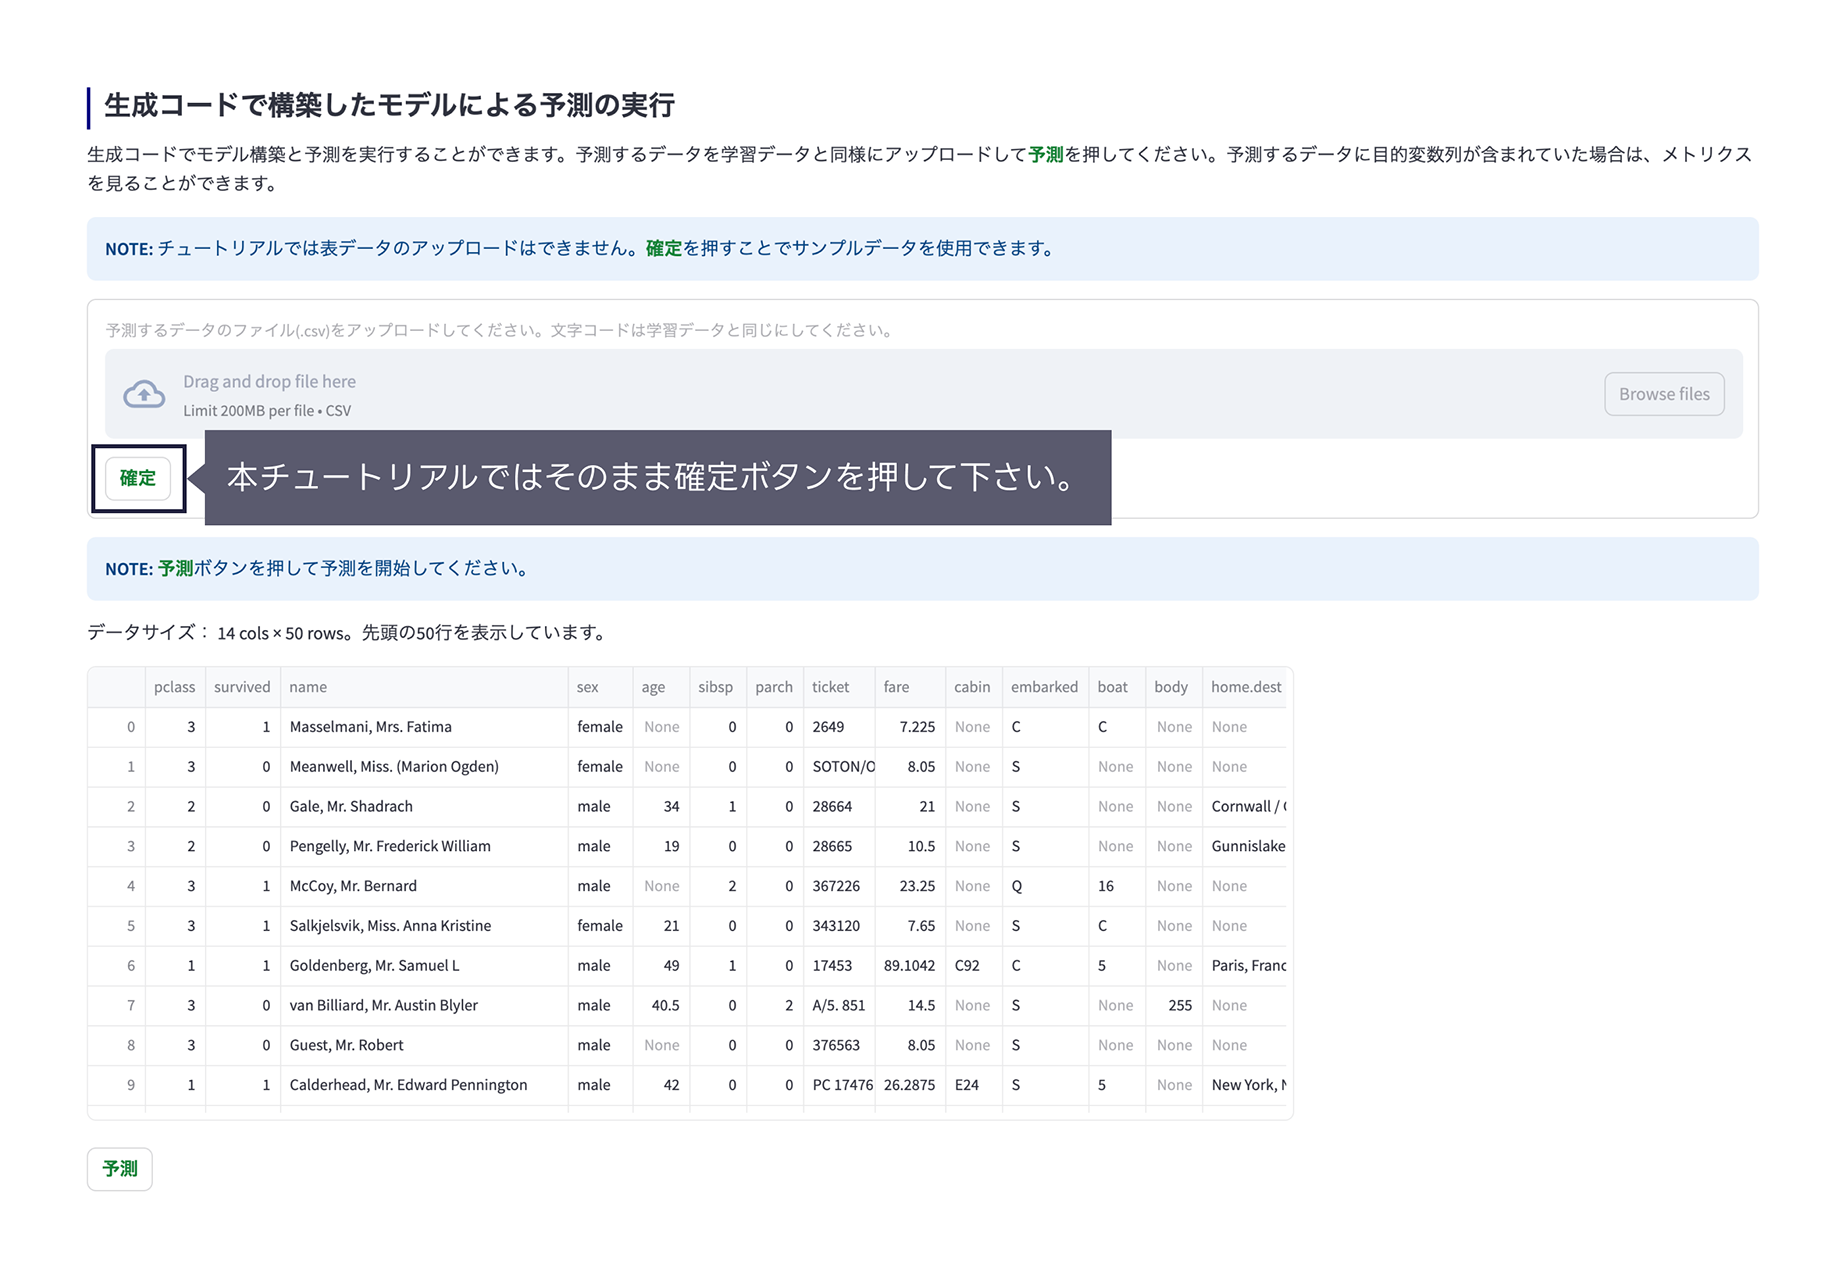The height and width of the screenshot is (1280, 1846).
Task: Click the ticket cell 367226
Action: pyautogui.click(x=839, y=887)
